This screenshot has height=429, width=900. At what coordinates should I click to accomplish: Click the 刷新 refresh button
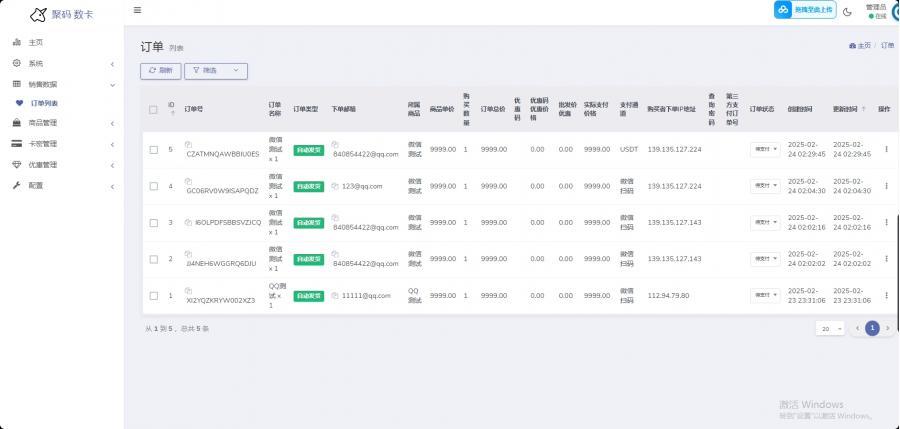click(161, 71)
